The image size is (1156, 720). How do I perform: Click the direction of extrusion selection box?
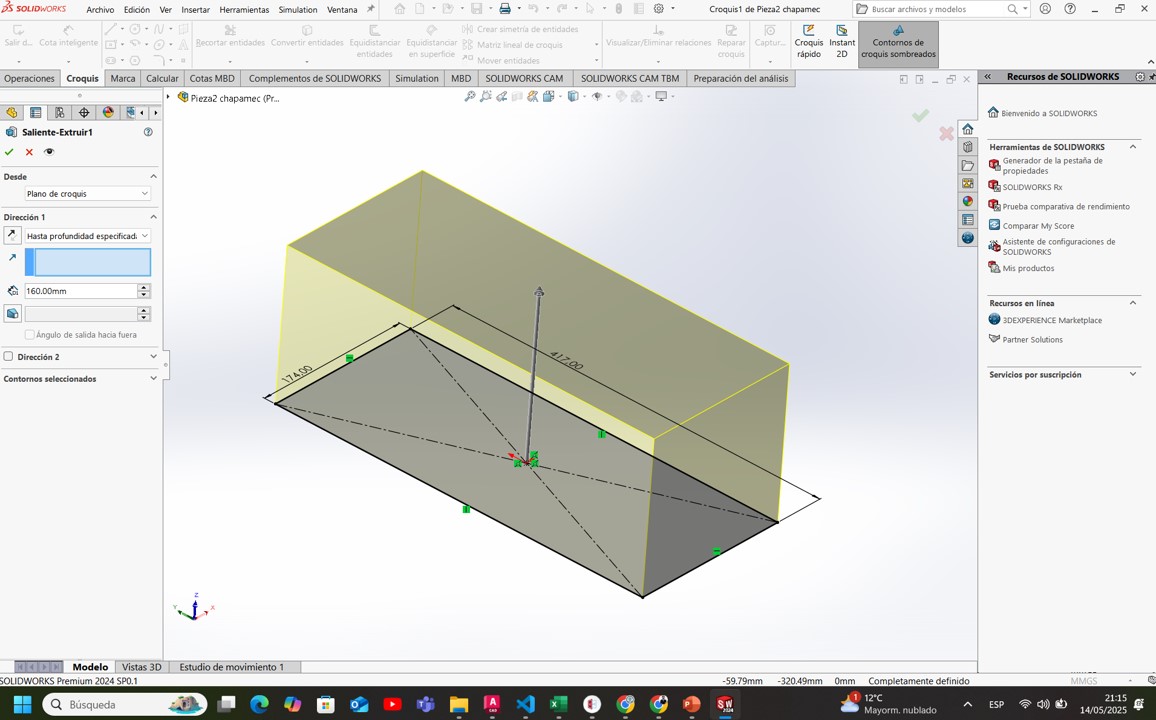click(x=88, y=262)
